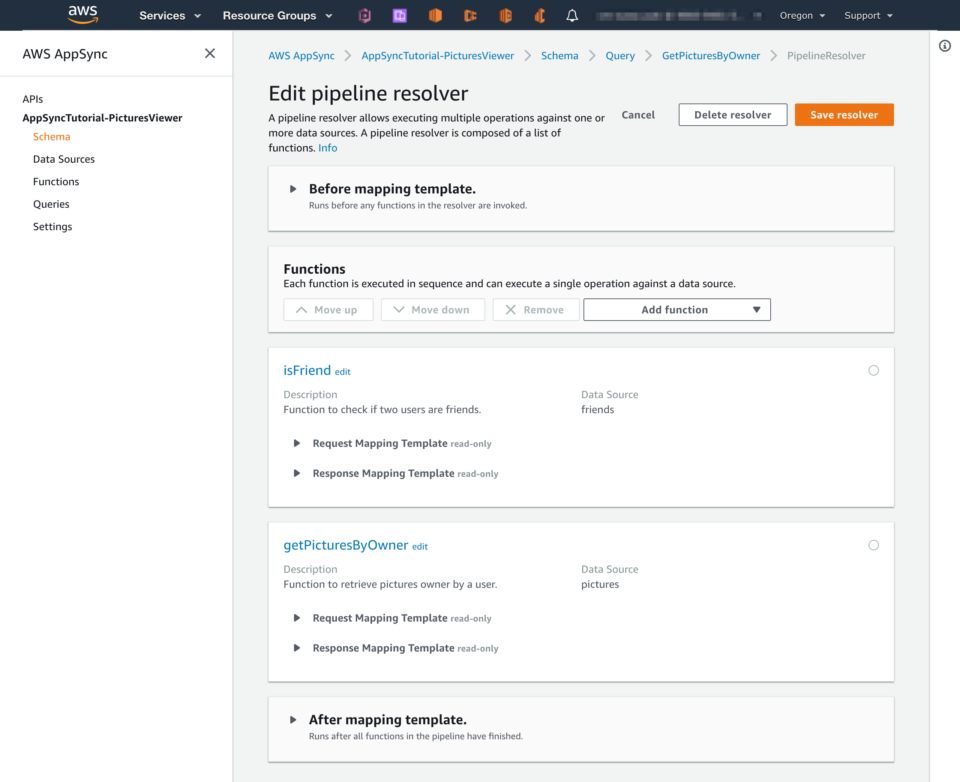Open the Add function dropdown
Viewport: 960px width, 782px height.
click(x=677, y=310)
